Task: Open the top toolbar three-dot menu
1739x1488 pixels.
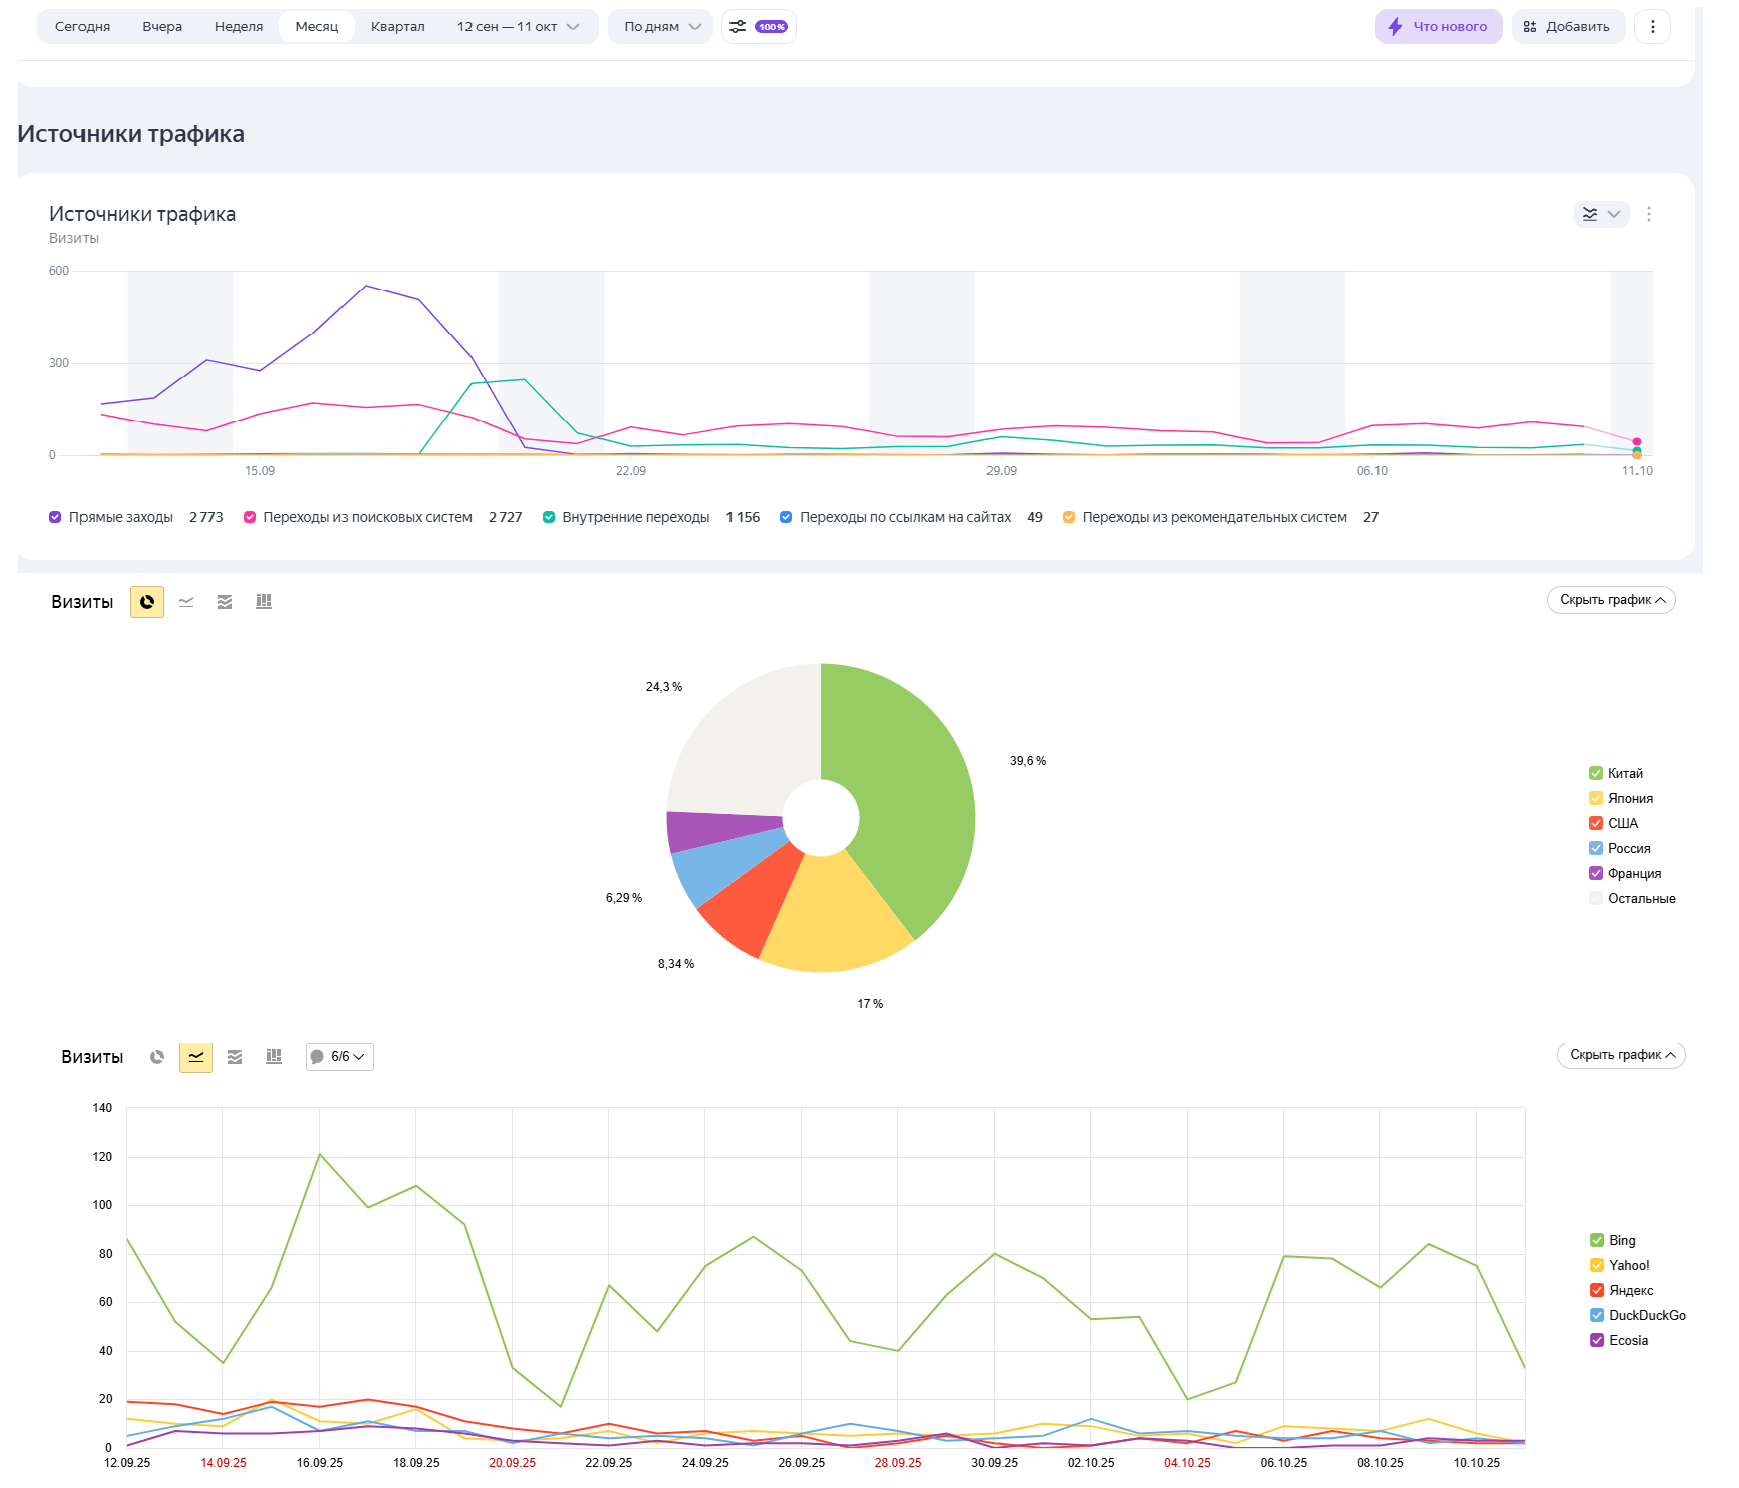Action: [x=1652, y=27]
